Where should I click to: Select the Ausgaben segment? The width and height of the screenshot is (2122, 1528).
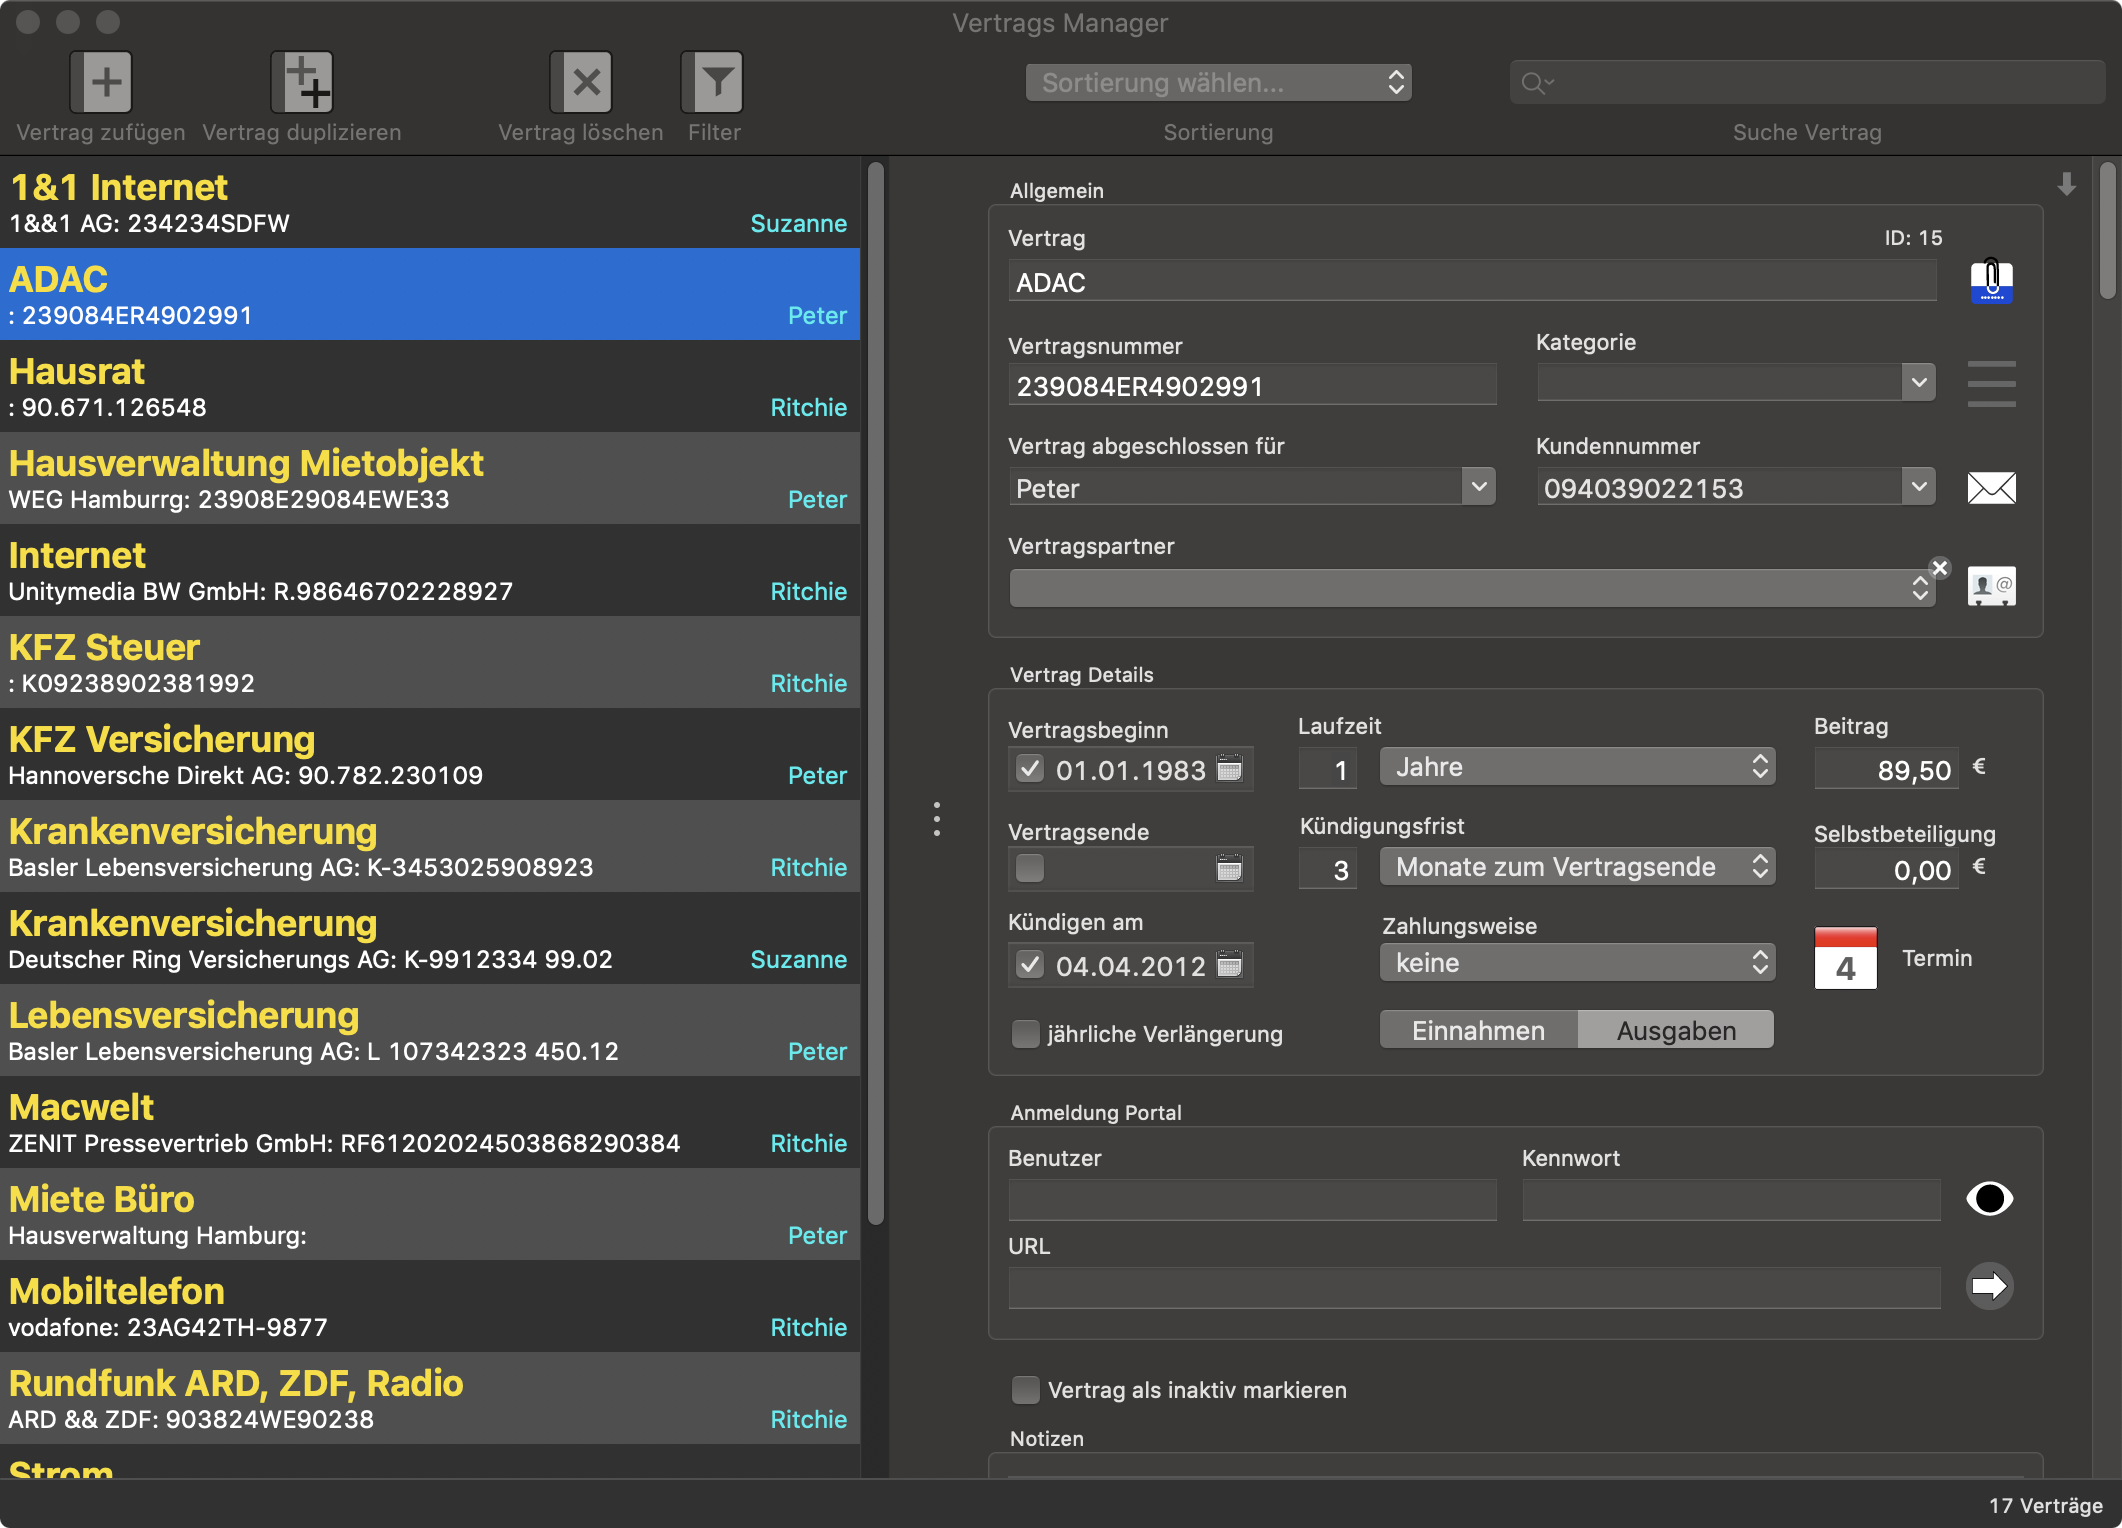pos(1676,1030)
